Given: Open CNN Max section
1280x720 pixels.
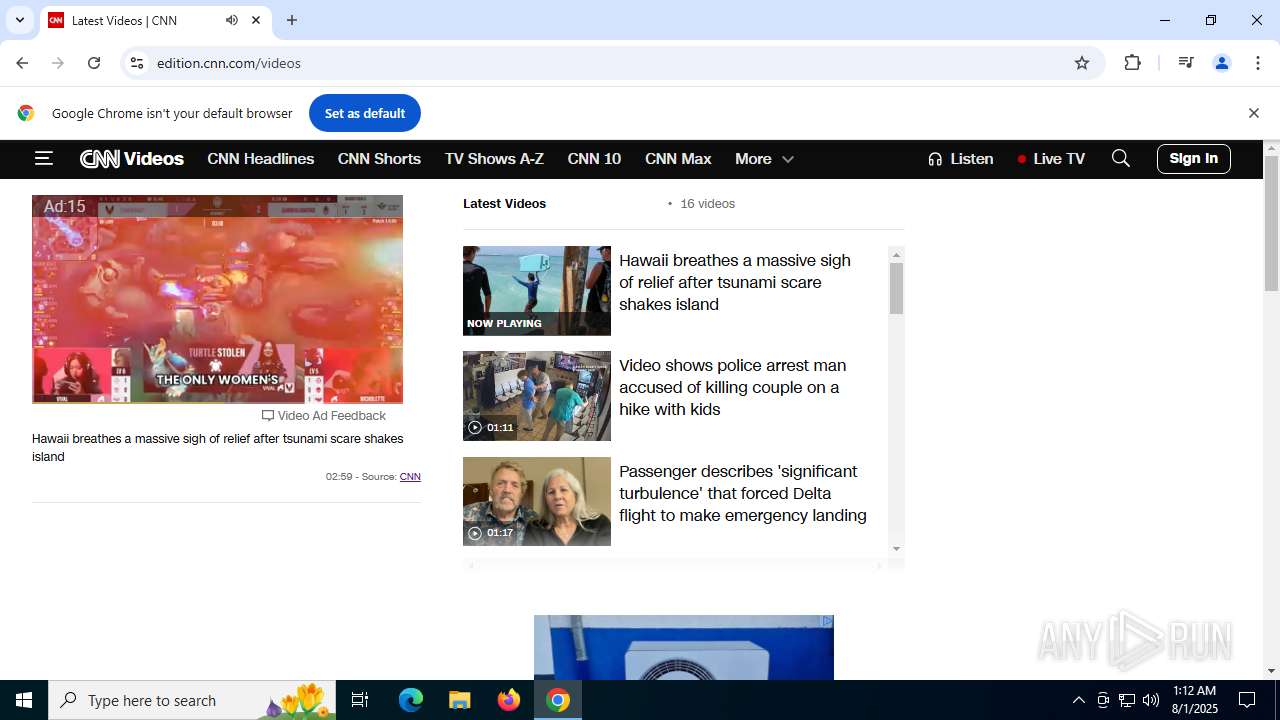Looking at the screenshot, I should (678, 158).
